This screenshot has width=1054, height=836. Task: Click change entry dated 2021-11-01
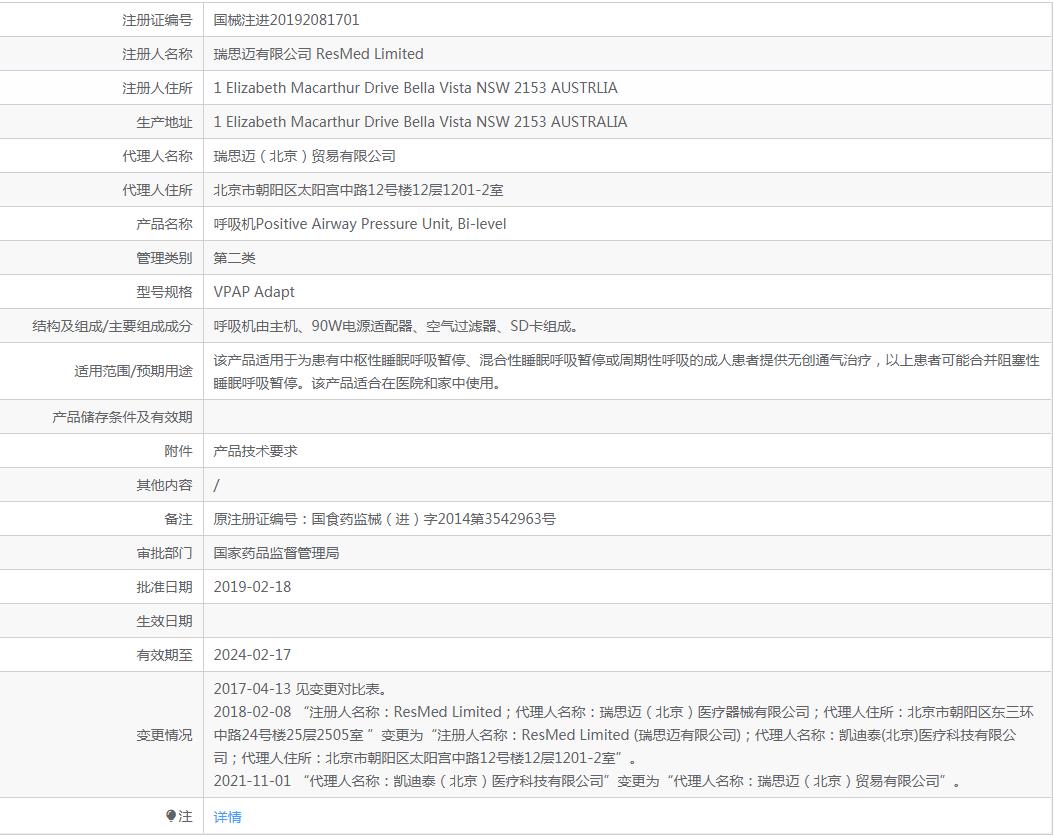587,781
